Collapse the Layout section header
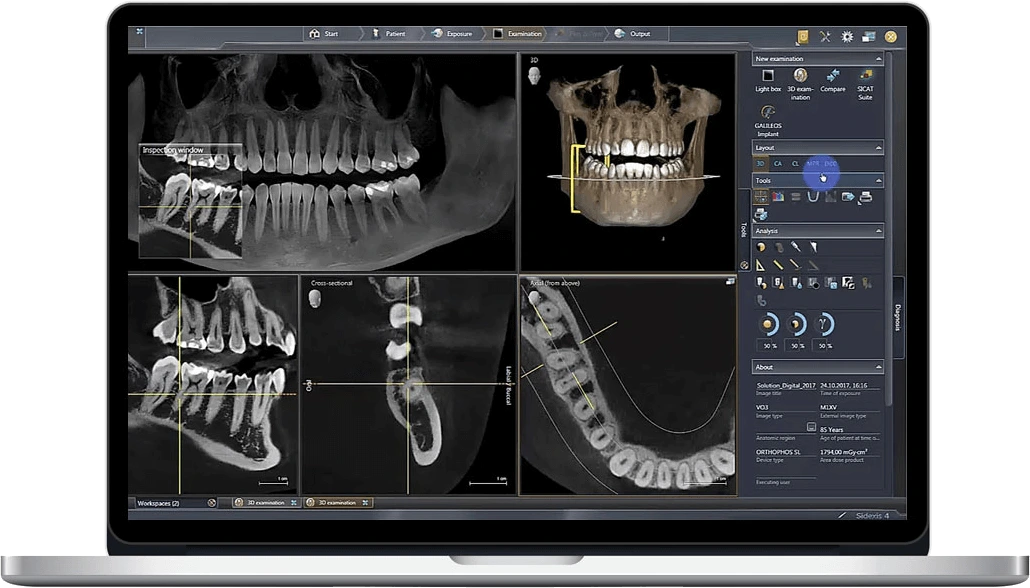 pyautogui.click(x=878, y=147)
